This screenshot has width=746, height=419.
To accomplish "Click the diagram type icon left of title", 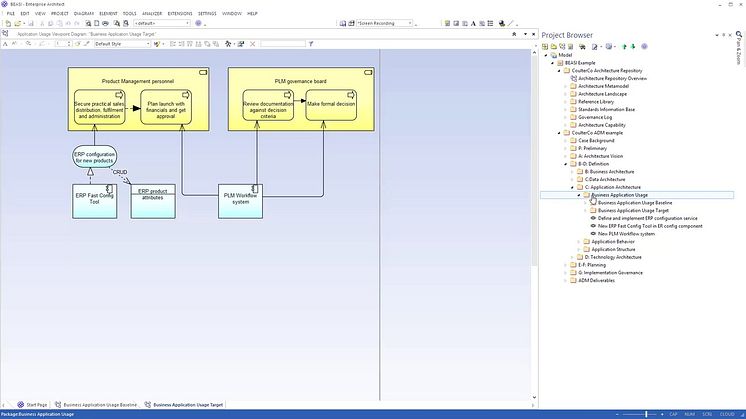I will 5,34.
